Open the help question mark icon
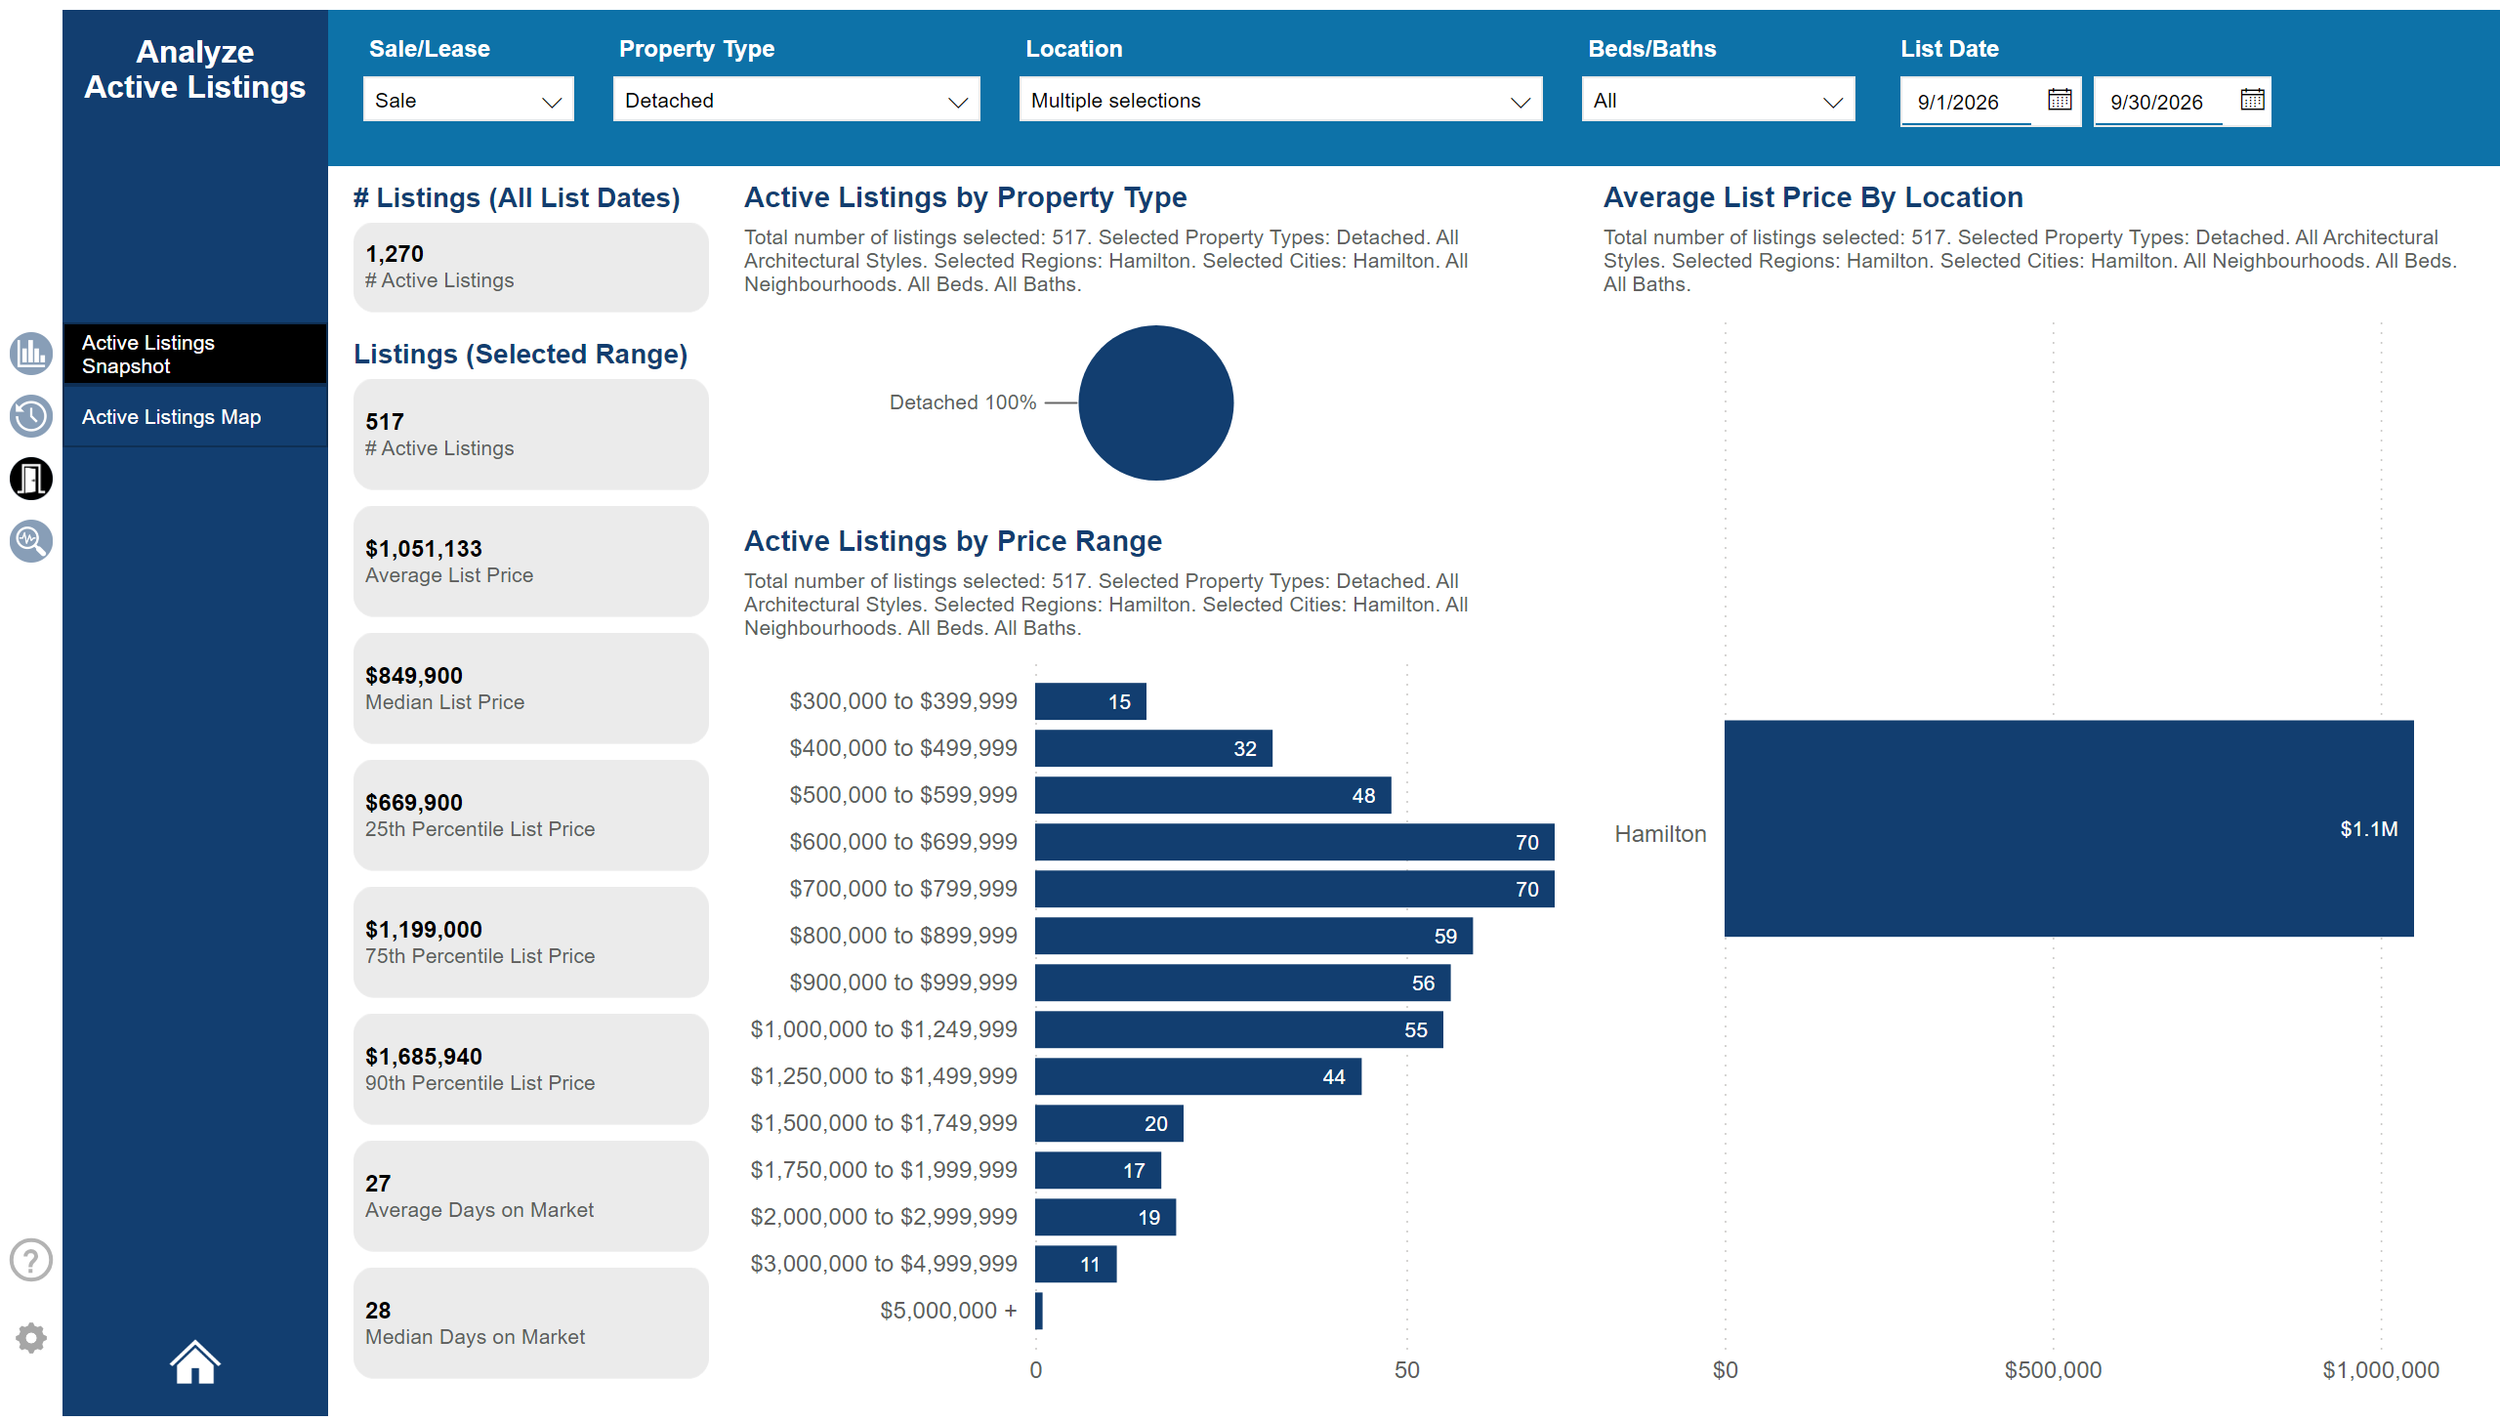Screen dimensions: 2500x1426 click(x=31, y=1260)
